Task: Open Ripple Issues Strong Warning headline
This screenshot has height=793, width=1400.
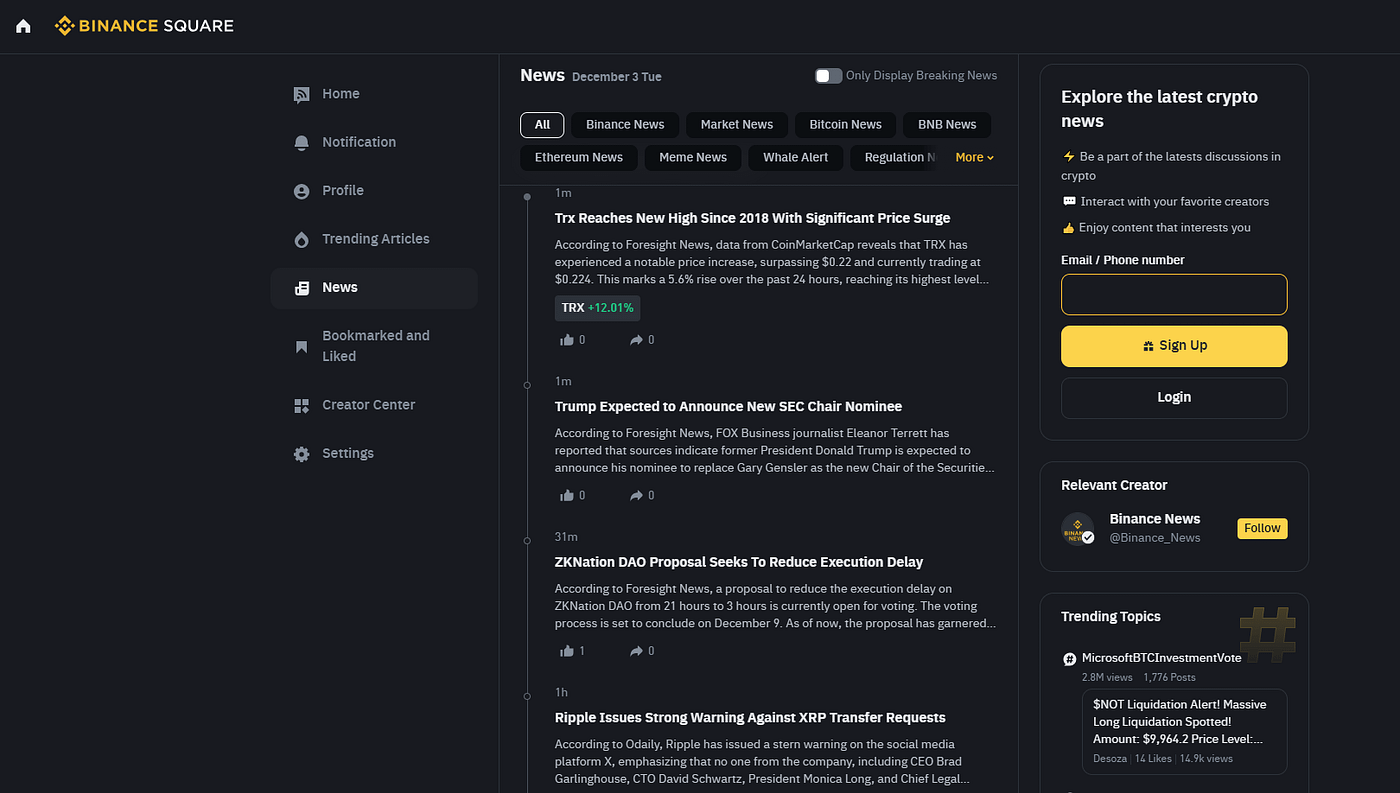Action: 750,718
